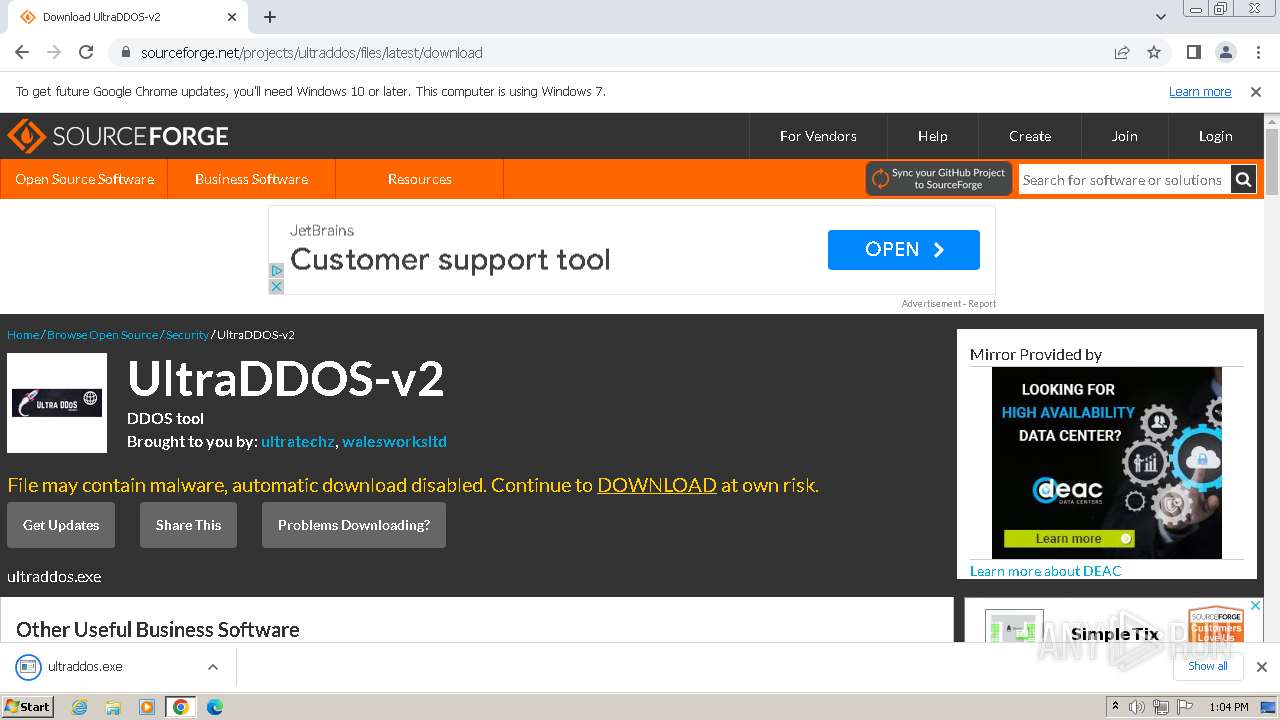Open Business Software tab
The height and width of the screenshot is (720, 1280).
tap(251, 179)
